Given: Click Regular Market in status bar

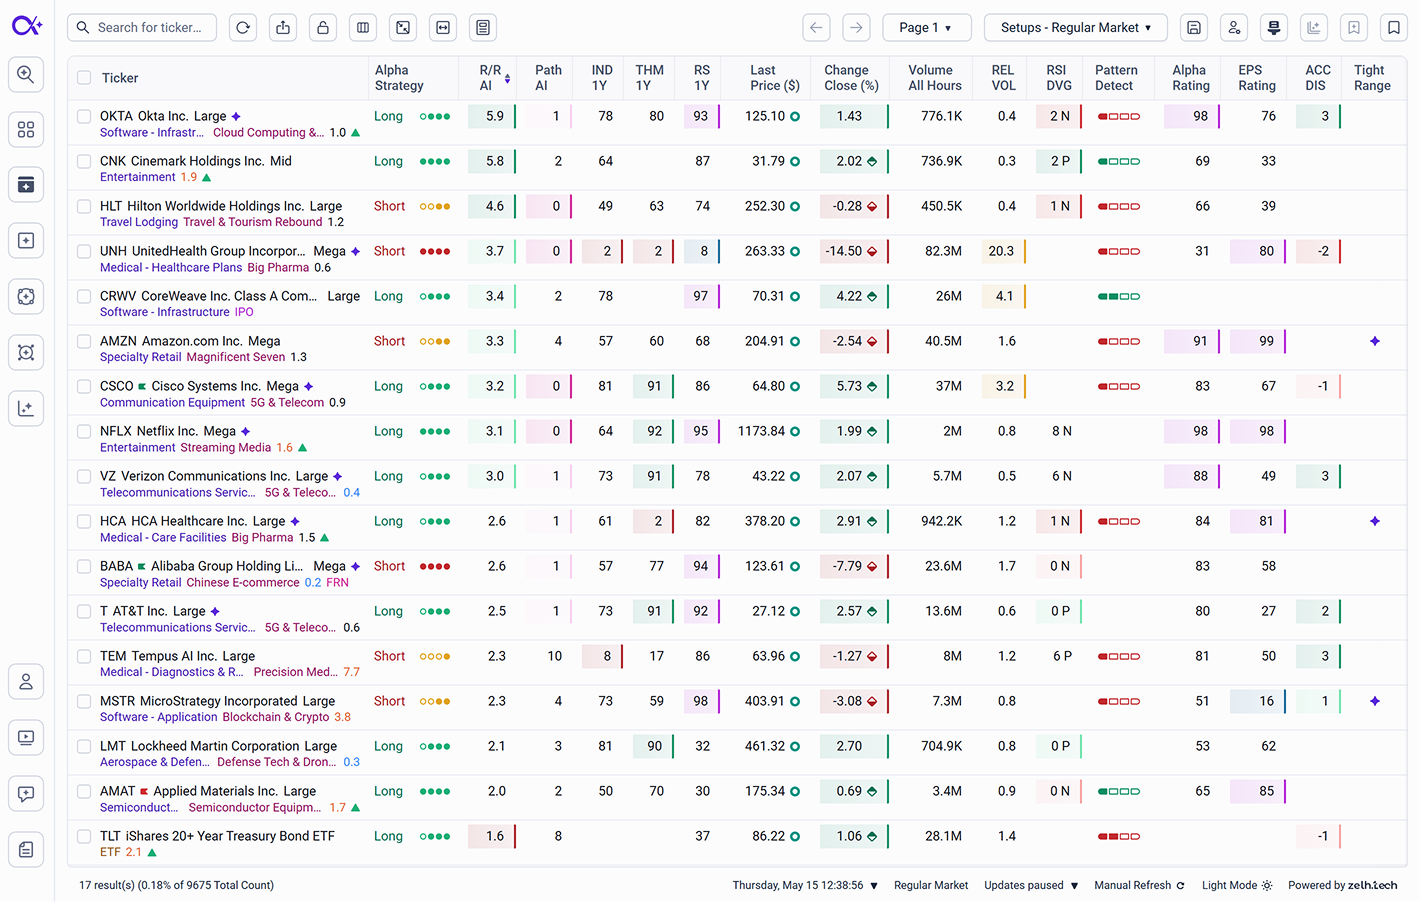Looking at the screenshot, I should (931, 885).
